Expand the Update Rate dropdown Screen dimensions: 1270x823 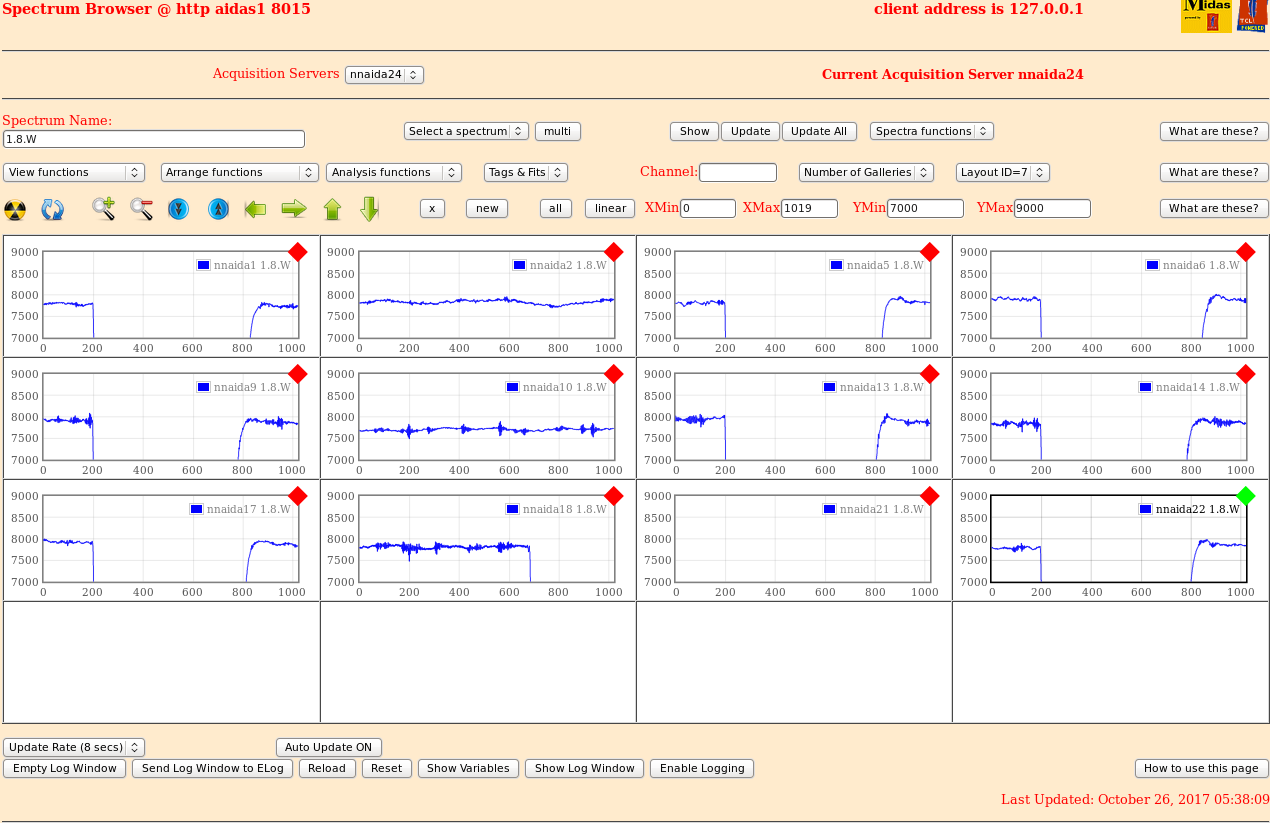coord(74,747)
